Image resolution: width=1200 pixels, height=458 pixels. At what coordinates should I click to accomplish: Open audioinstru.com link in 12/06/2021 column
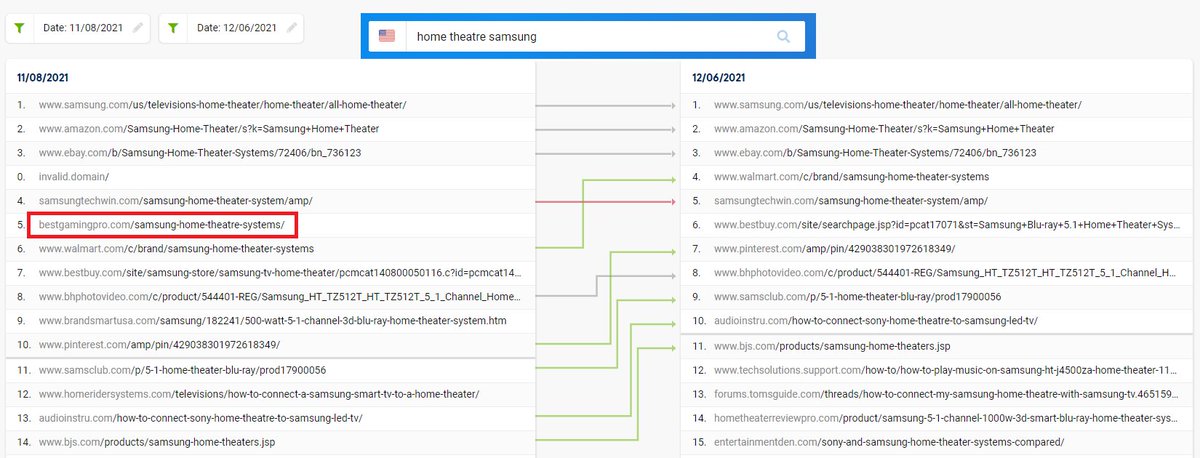coord(876,320)
